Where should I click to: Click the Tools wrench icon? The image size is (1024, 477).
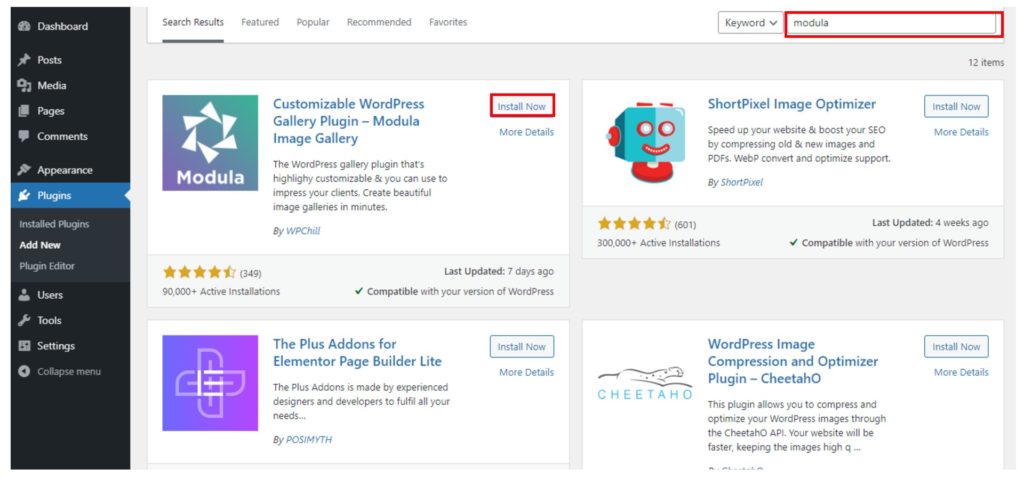24,321
